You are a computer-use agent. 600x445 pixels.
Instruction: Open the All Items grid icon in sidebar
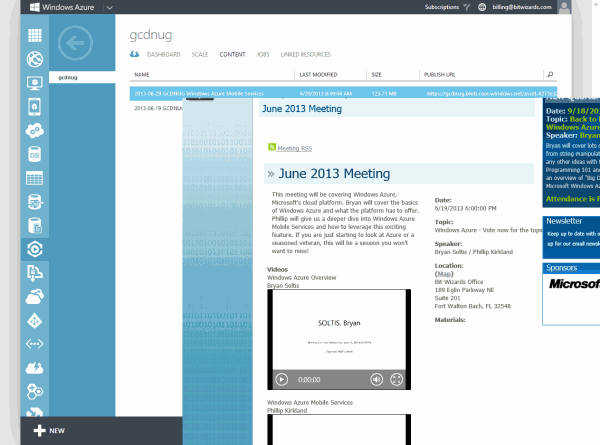(x=34, y=36)
